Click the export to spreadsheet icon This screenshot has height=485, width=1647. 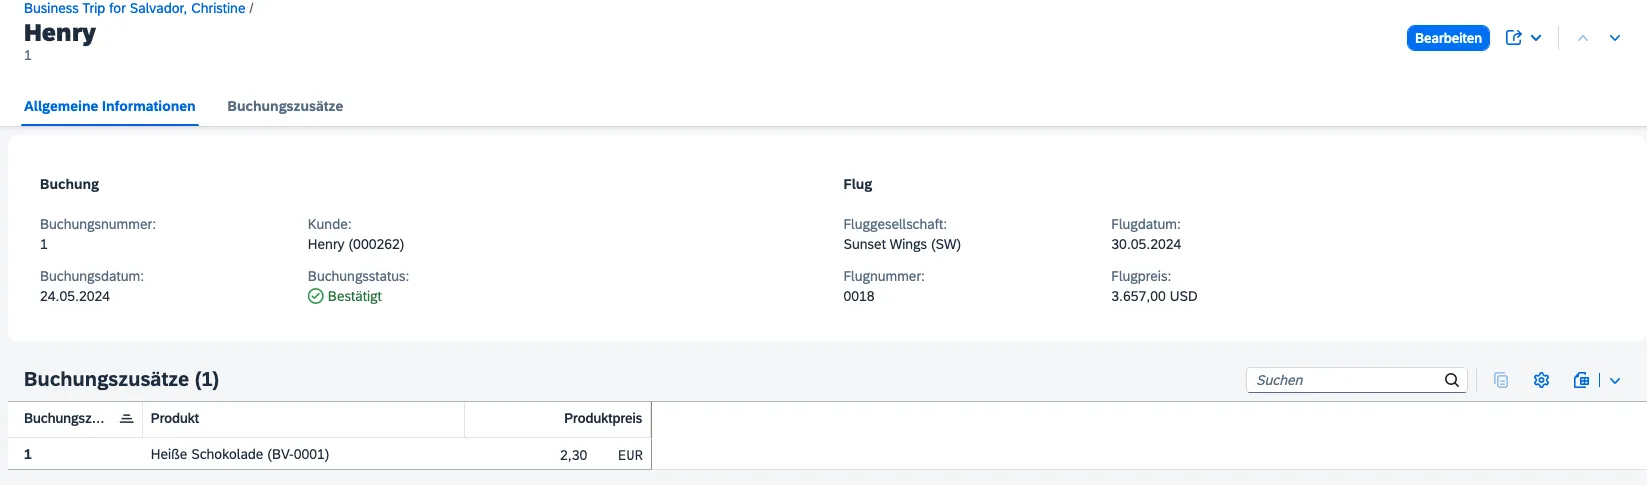pos(1581,380)
